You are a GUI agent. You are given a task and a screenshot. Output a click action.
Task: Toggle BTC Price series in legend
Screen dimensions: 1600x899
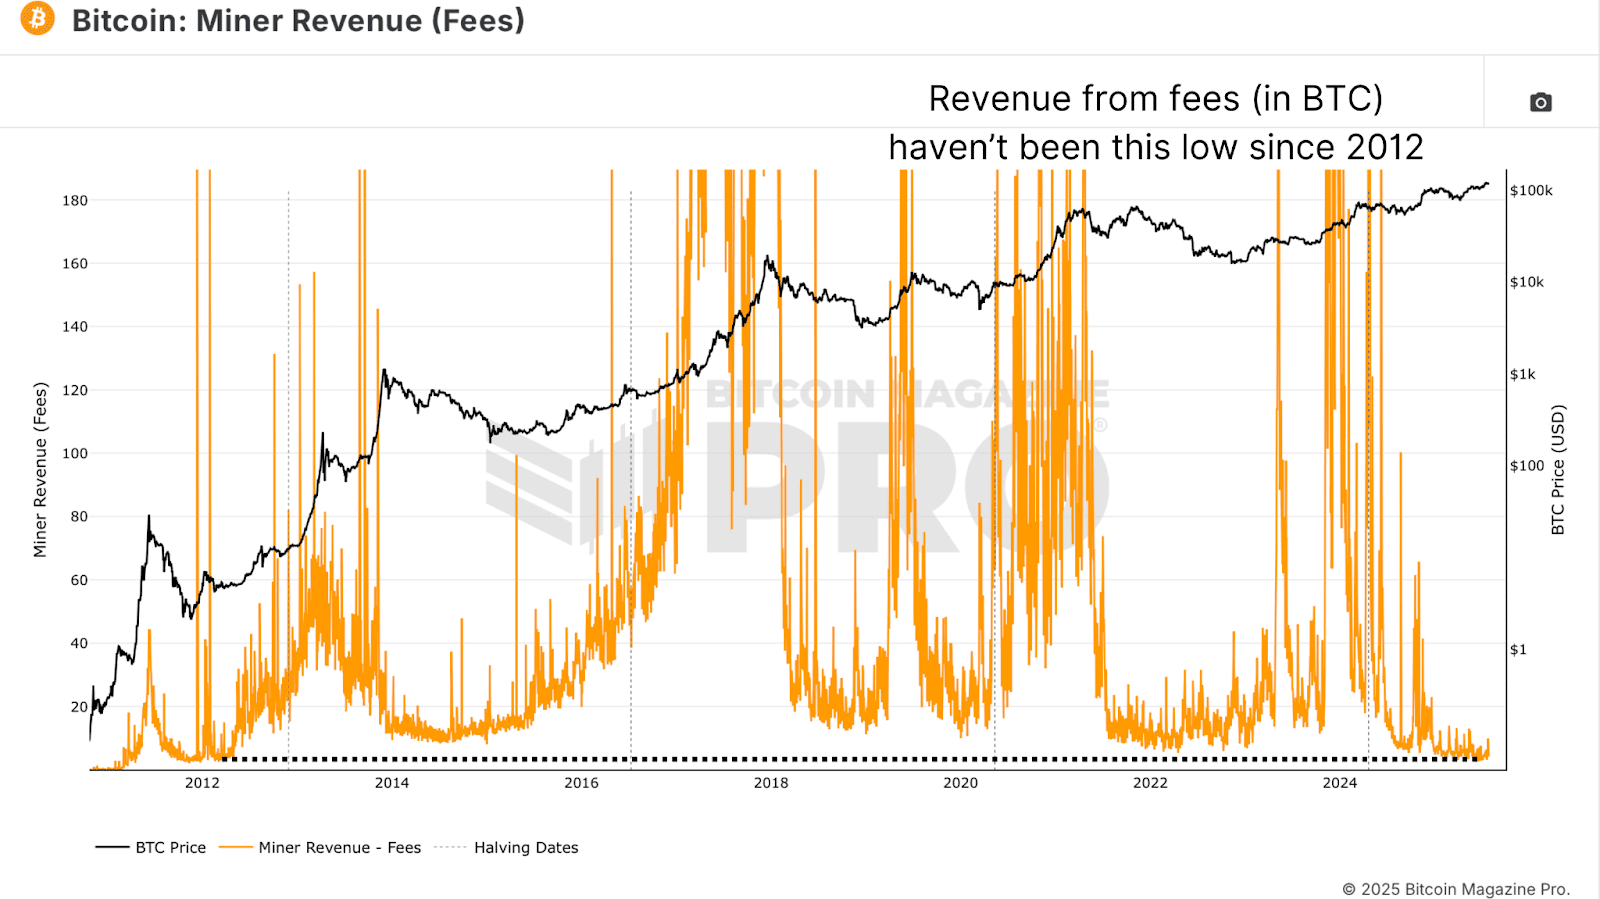click(x=151, y=847)
